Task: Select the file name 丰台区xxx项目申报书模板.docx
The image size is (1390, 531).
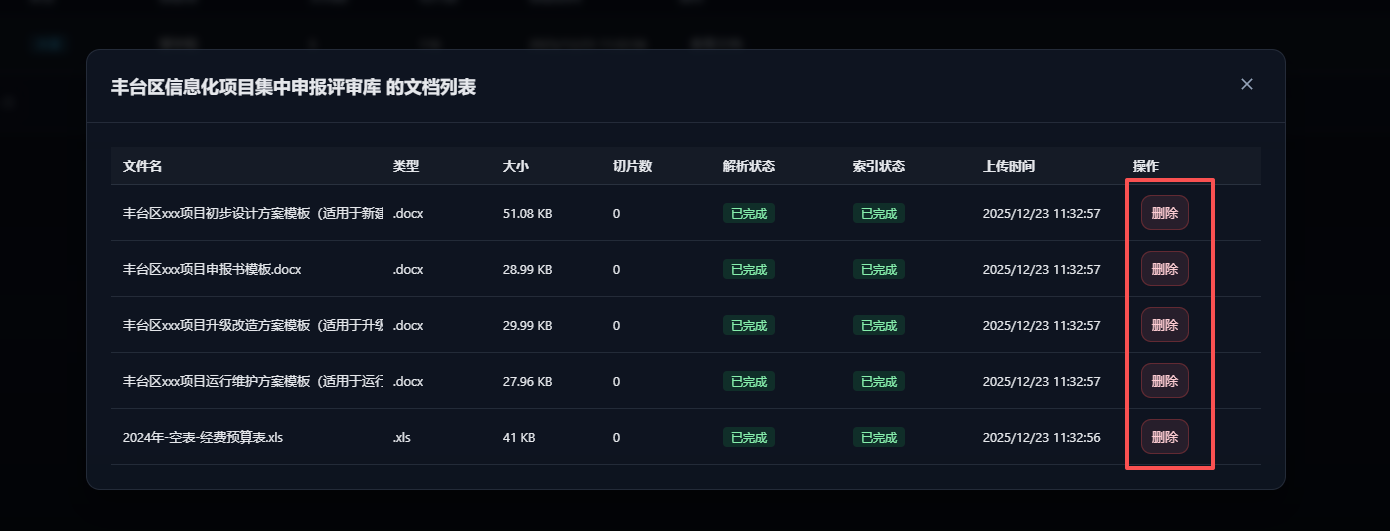Action: coord(212,269)
